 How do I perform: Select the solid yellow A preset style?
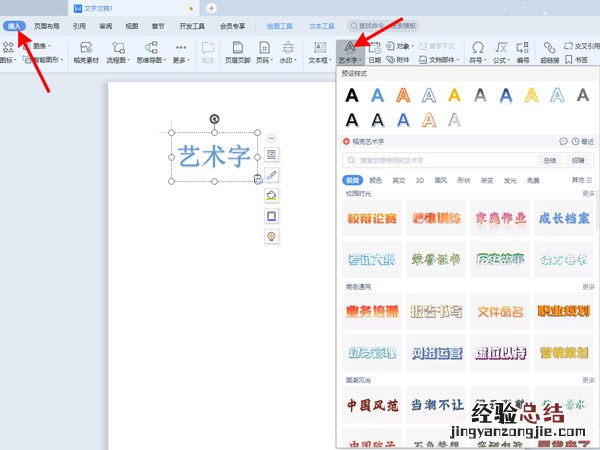[453, 95]
